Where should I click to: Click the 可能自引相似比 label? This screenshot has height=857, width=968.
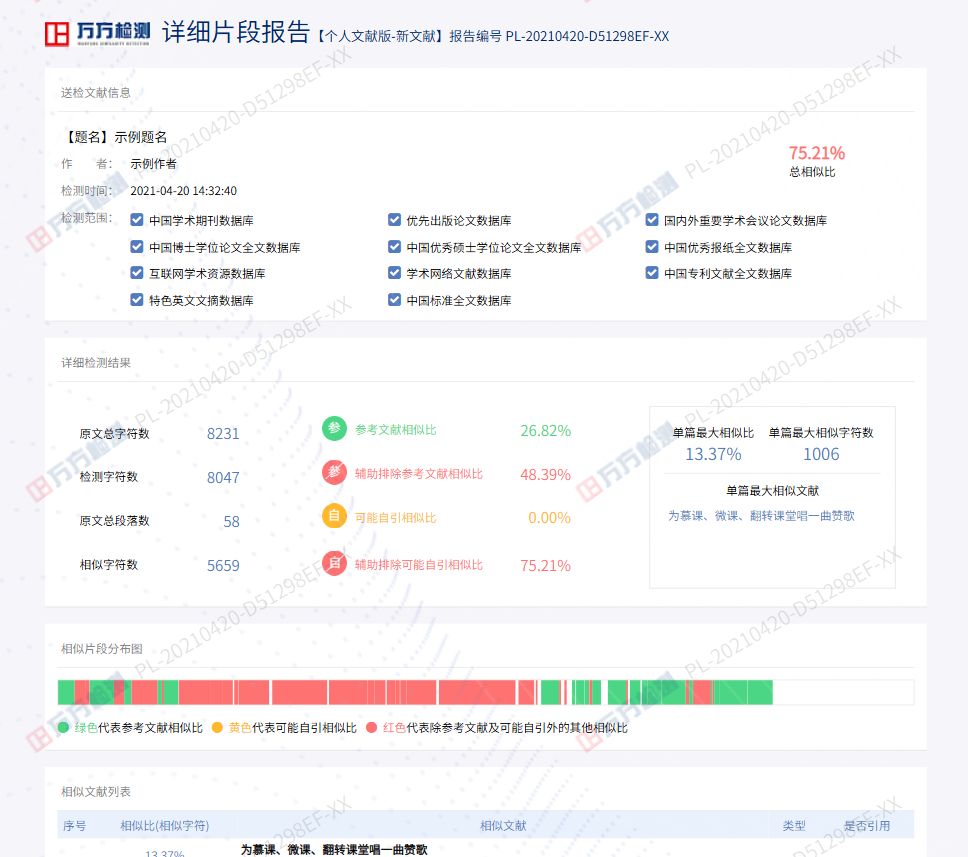(396, 517)
